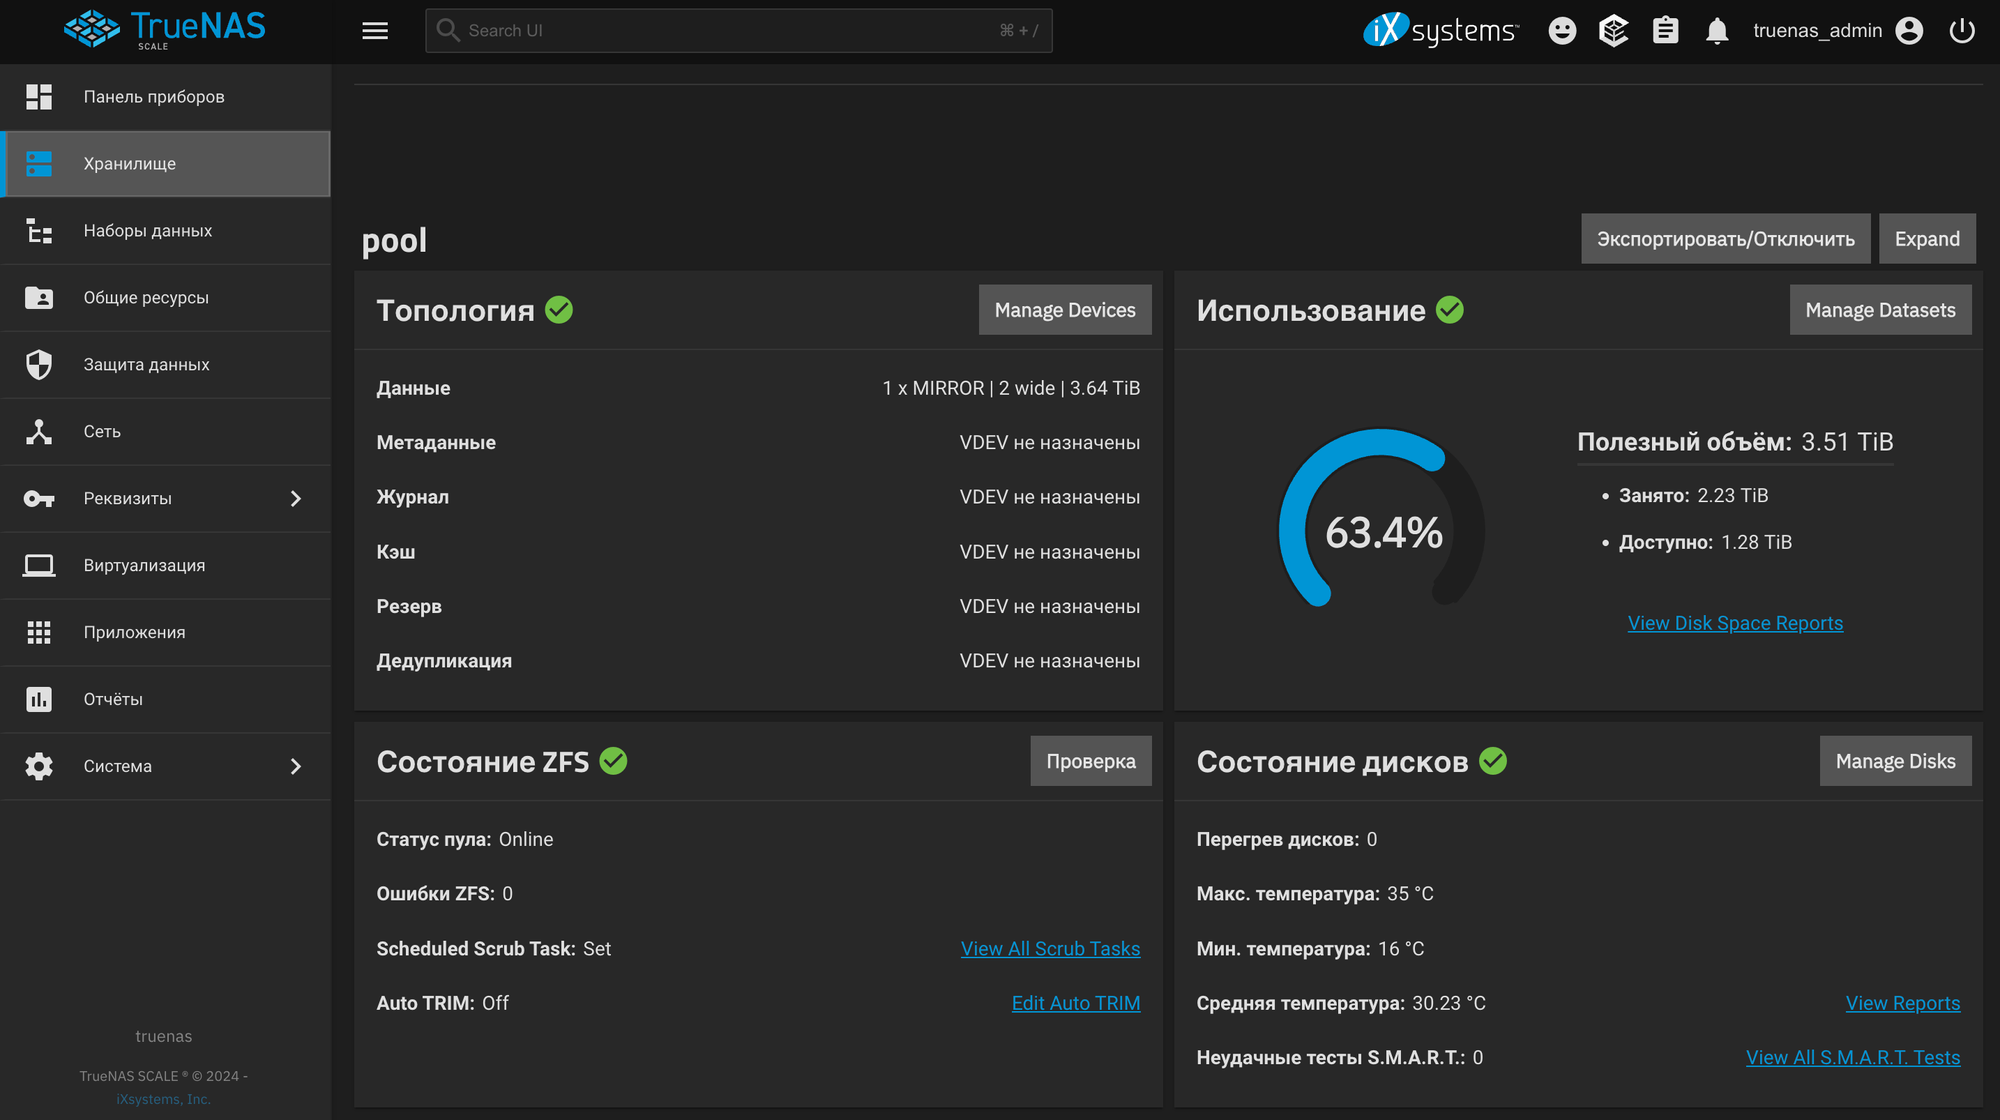Click the TrueNAS SCALE logo
The image size is (2000, 1120).
click(x=165, y=30)
